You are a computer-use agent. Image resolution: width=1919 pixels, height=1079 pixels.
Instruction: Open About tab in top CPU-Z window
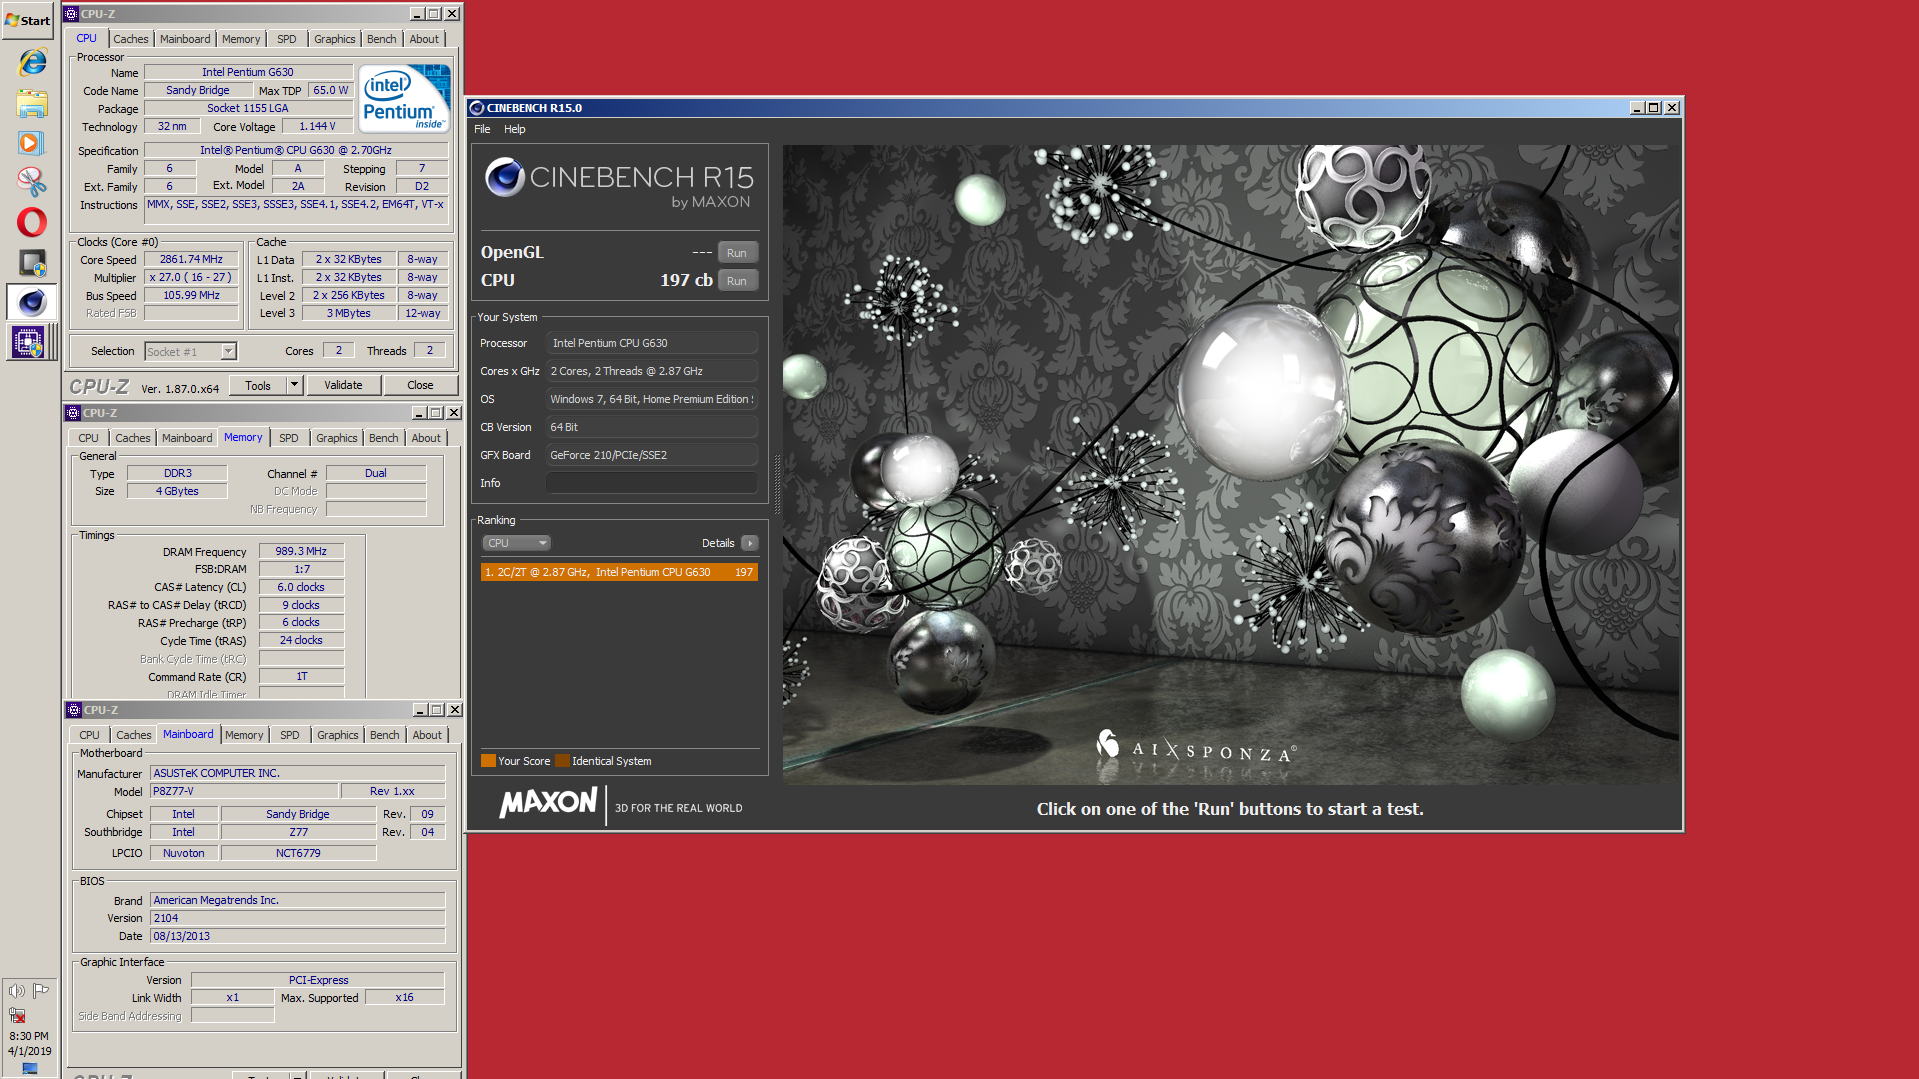[424, 39]
